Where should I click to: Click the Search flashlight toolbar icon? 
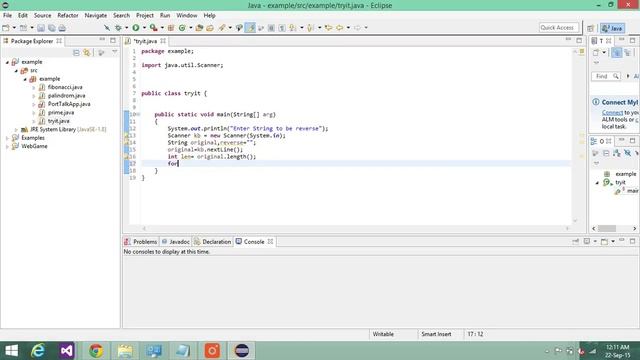222,28
